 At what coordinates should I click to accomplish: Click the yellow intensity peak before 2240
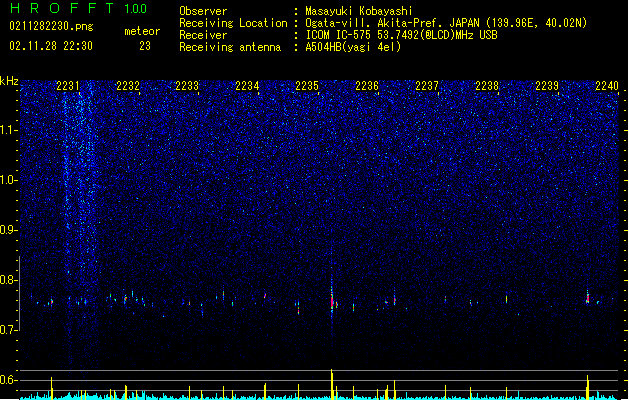point(588,387)
